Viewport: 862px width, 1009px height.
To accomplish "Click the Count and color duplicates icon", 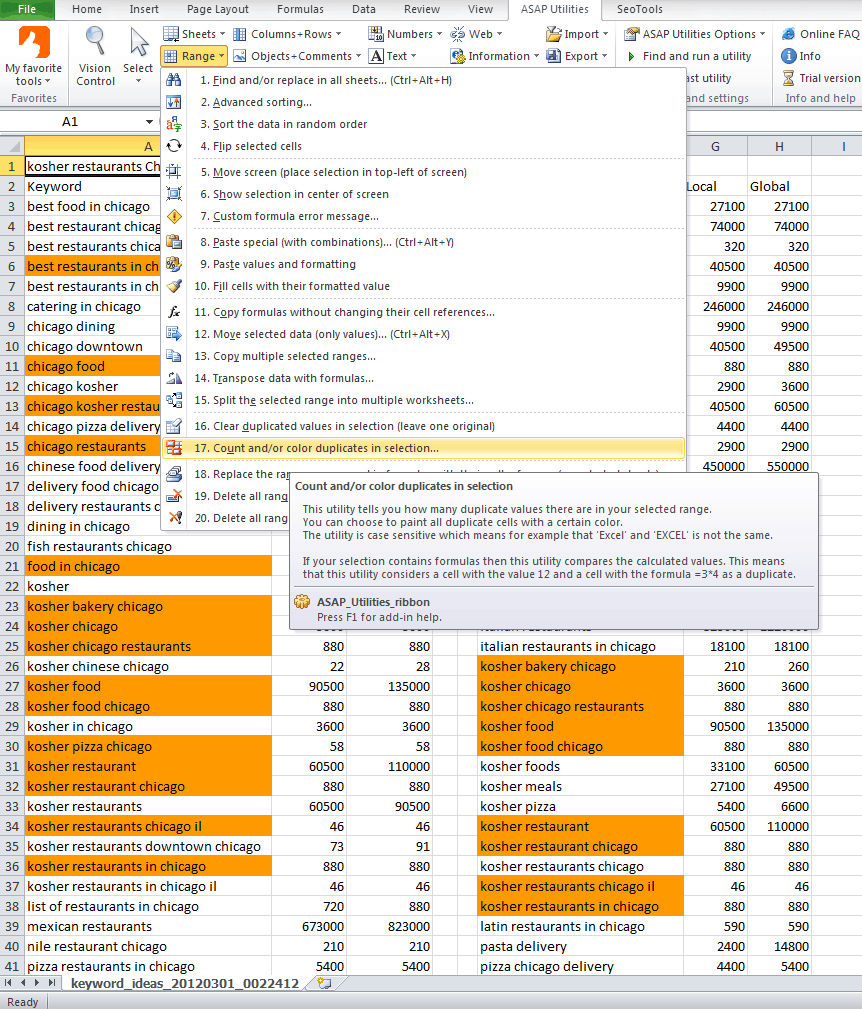I will click(174, 448).
